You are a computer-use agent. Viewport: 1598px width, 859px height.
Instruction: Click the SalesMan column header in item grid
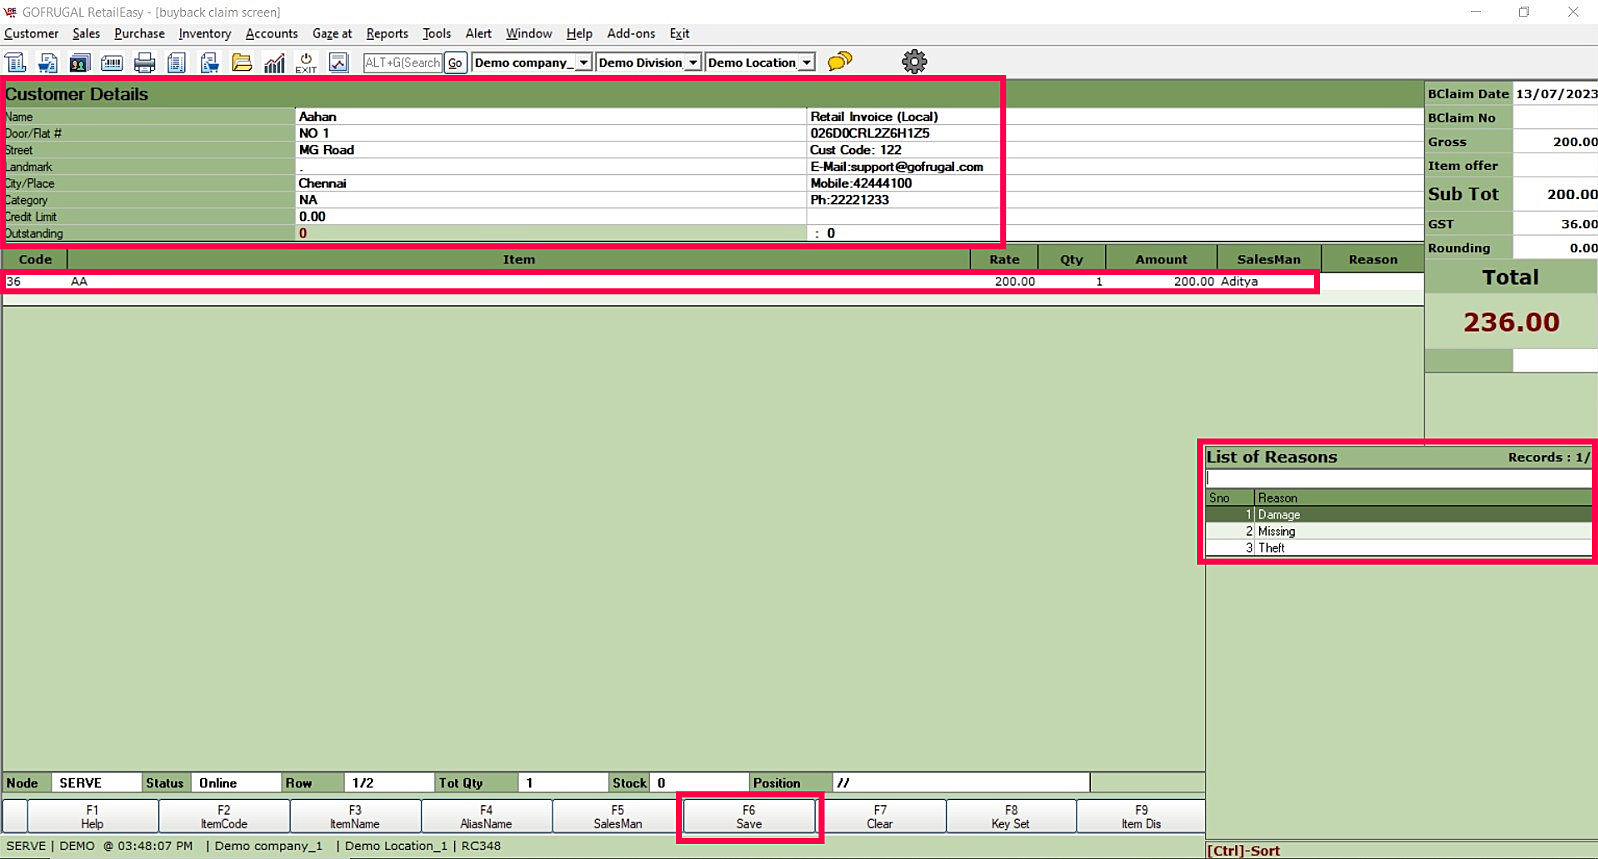pos(1269,259)
